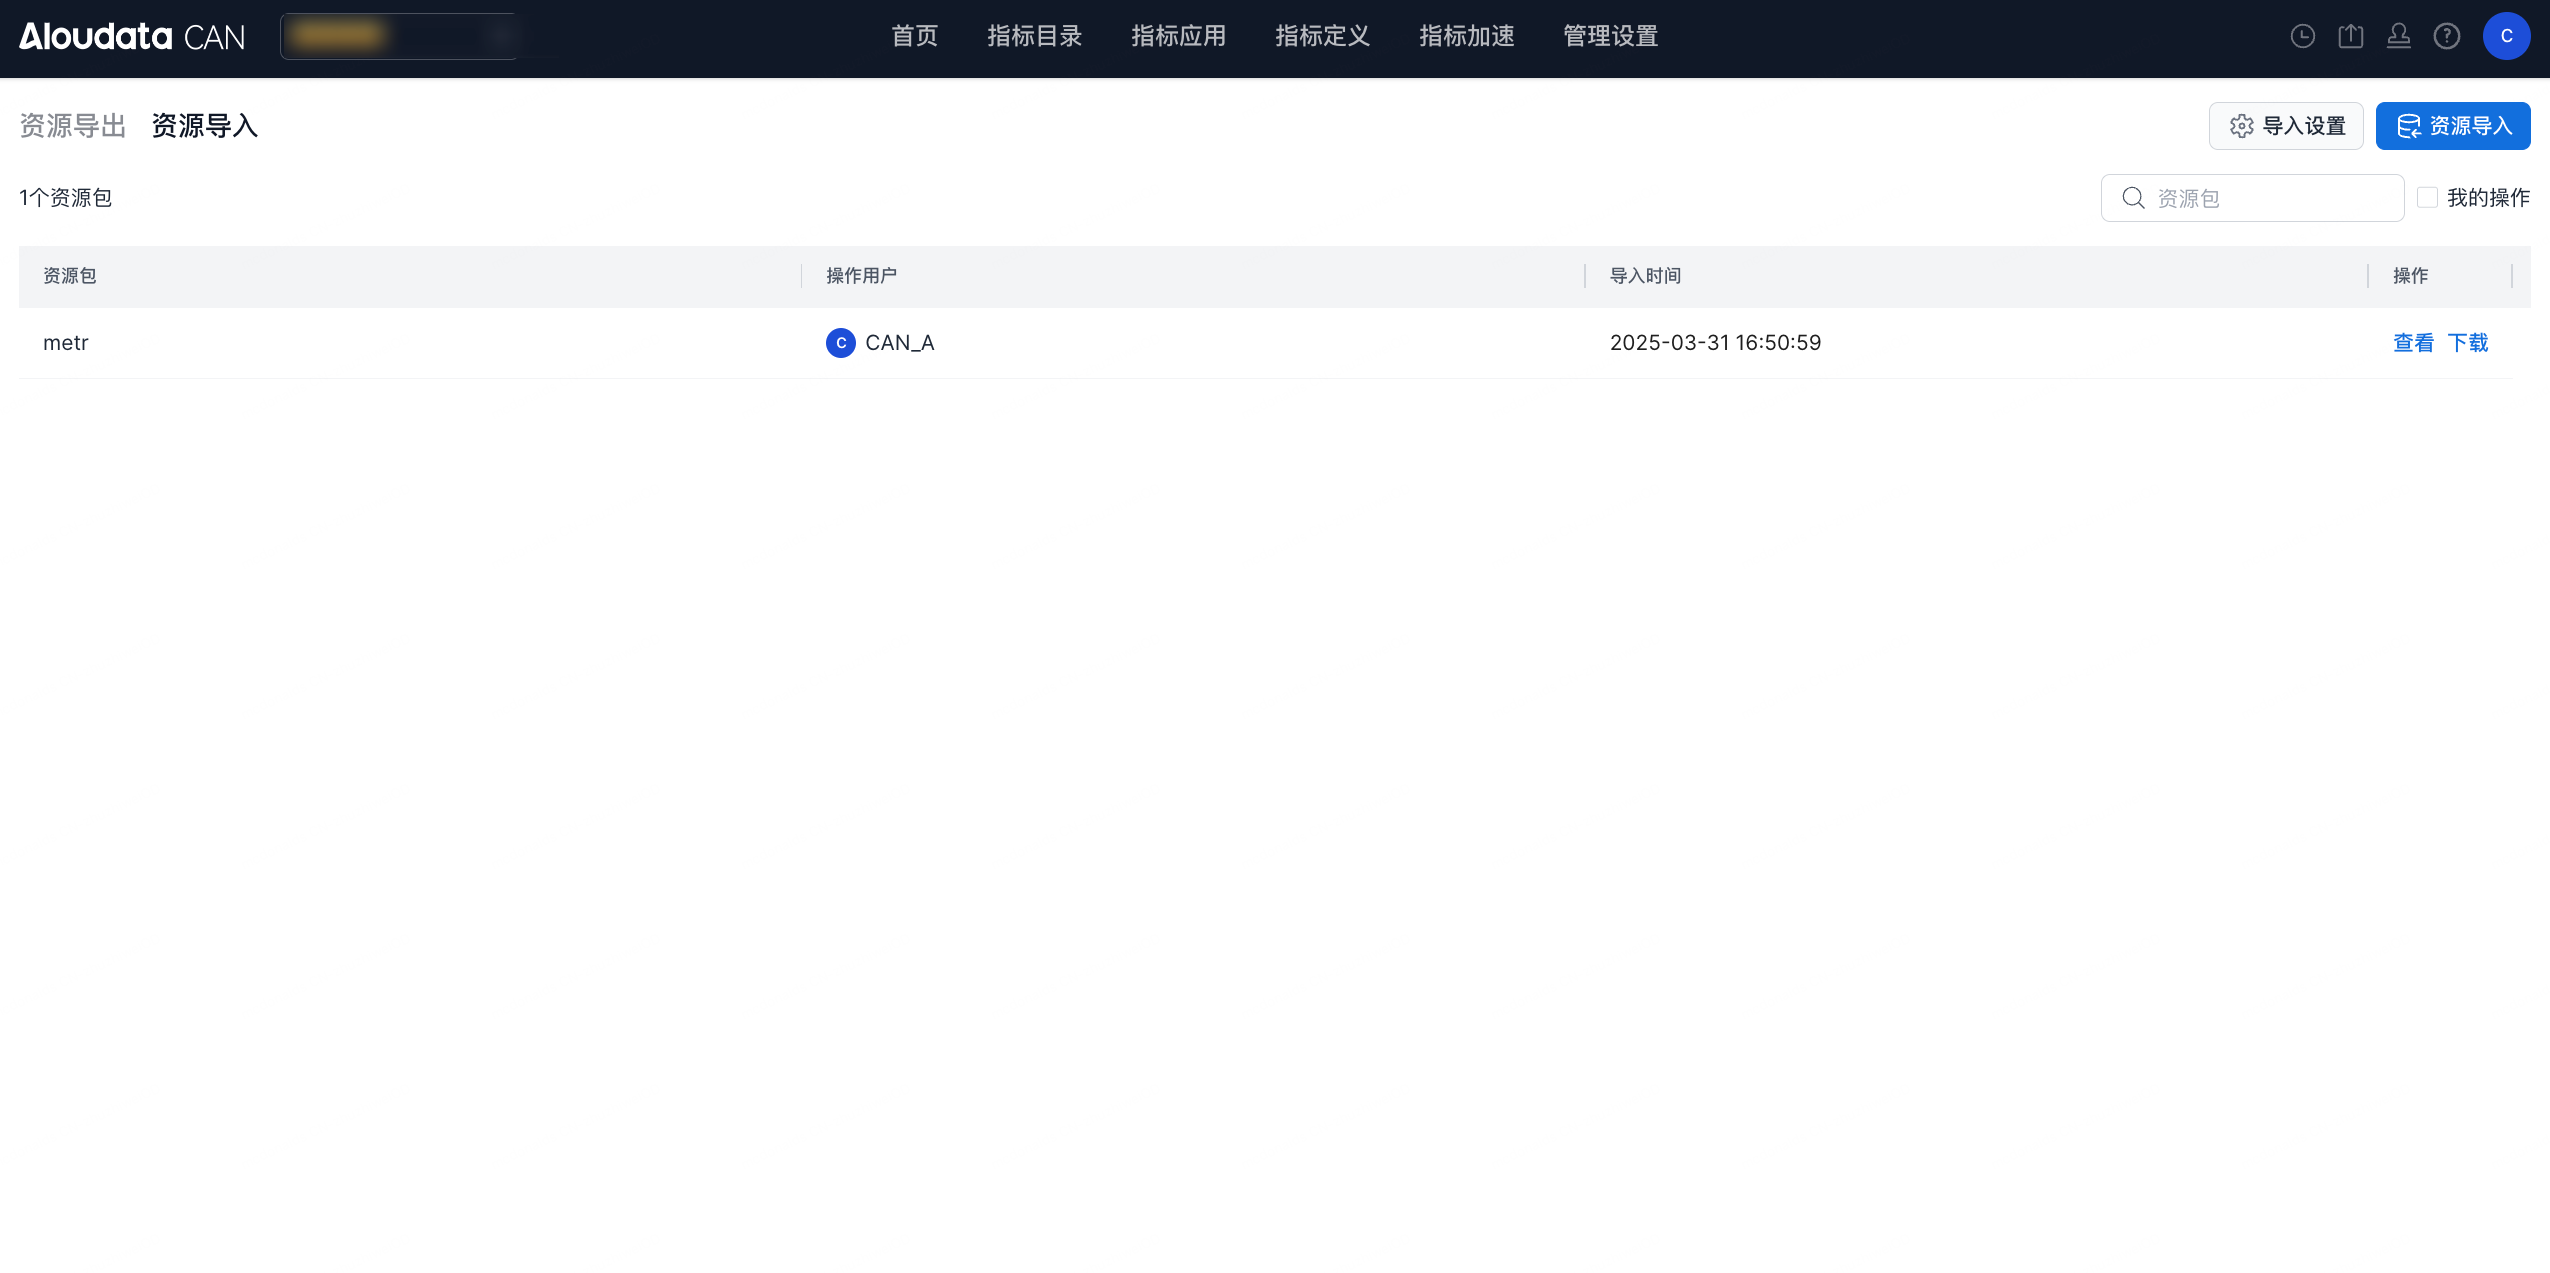Open the blue user avatar menu
Screen dimensions: 2550x1273
2505,37
